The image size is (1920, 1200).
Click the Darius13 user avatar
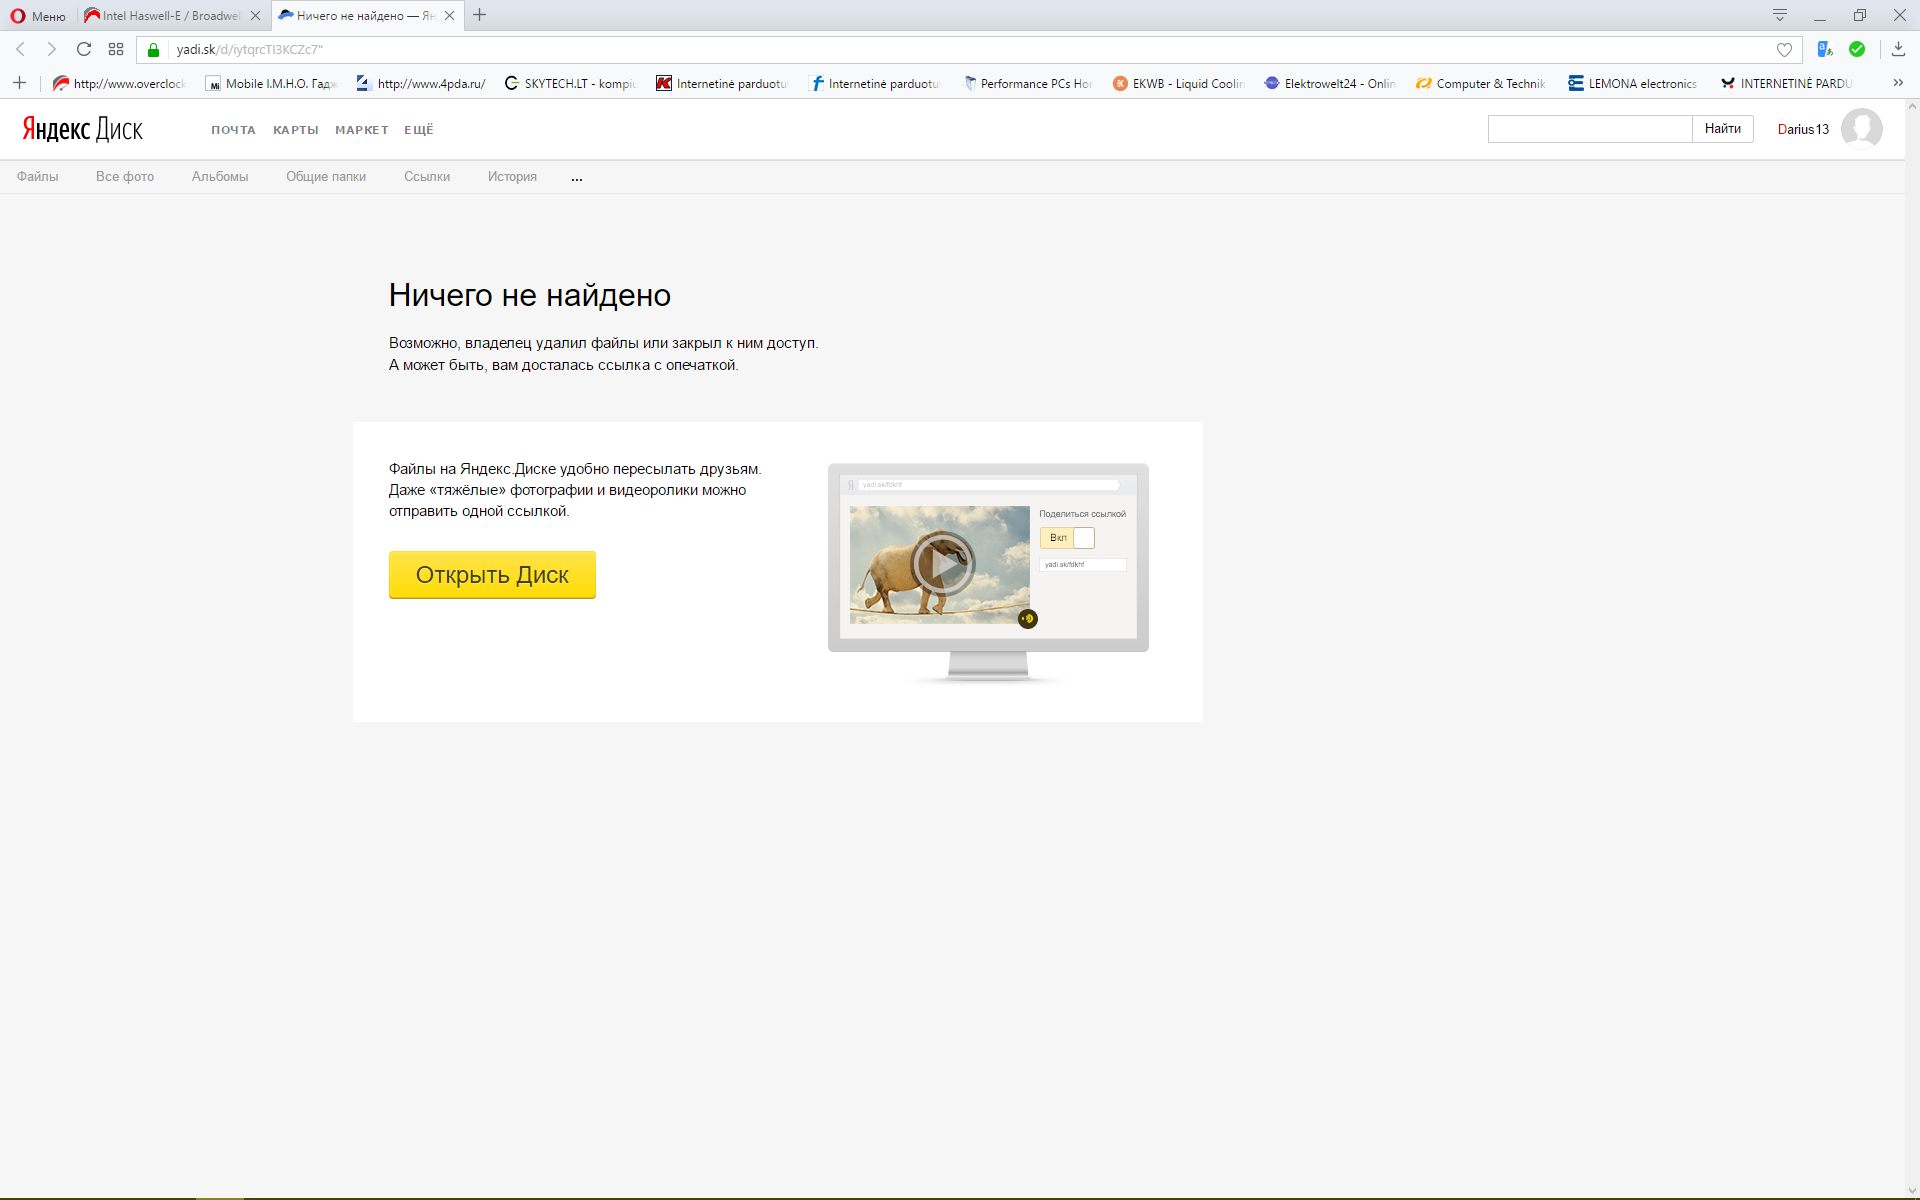pos(1861,129)
